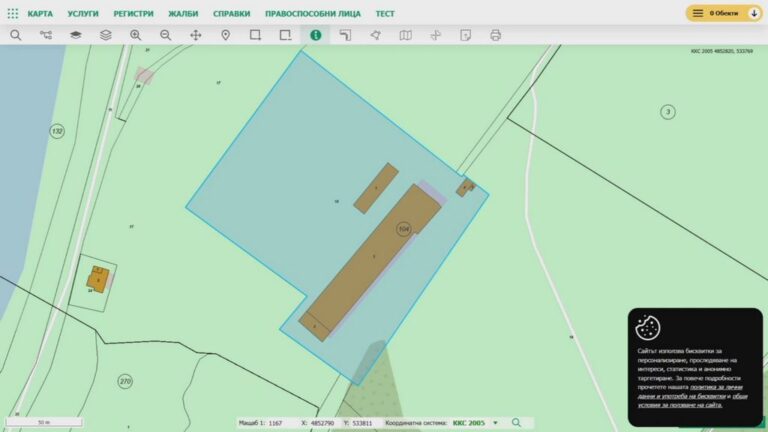Print the map

coord(496,35)
